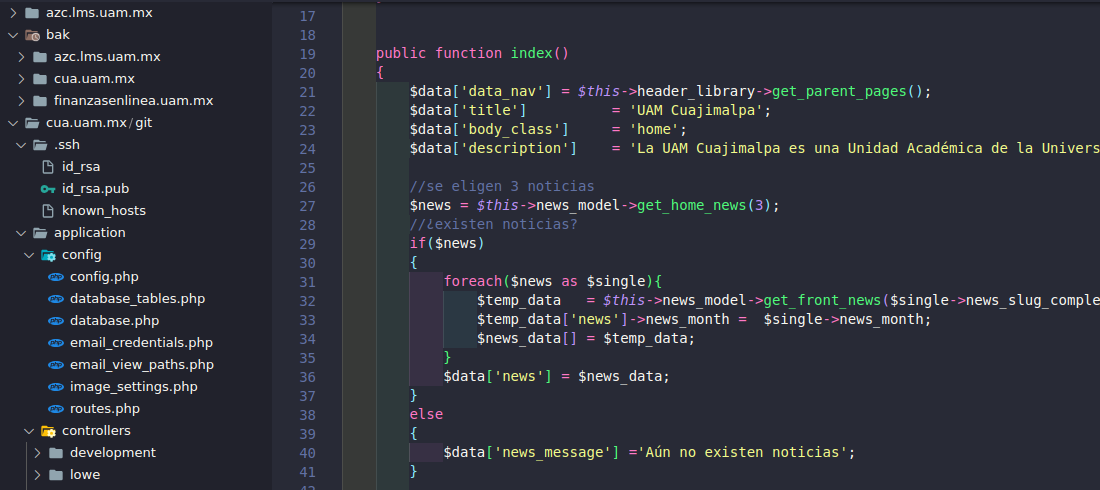
Task: Collapse the application folder chevron
Action: tap(20, 232)
